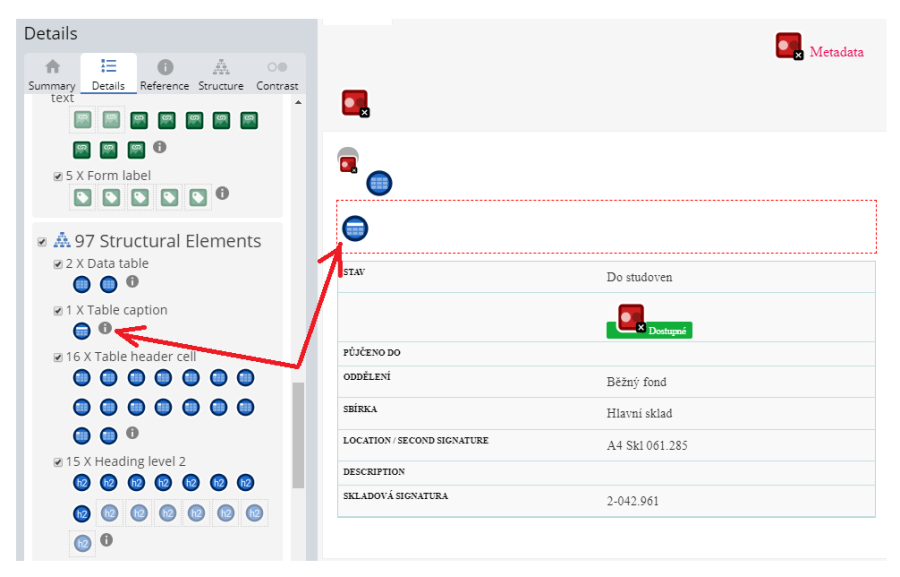Switch to the Contrast tab
Image resolution: width=900 pixels, height=577 pixels.
pyautogui.click(x=277, y=74)
